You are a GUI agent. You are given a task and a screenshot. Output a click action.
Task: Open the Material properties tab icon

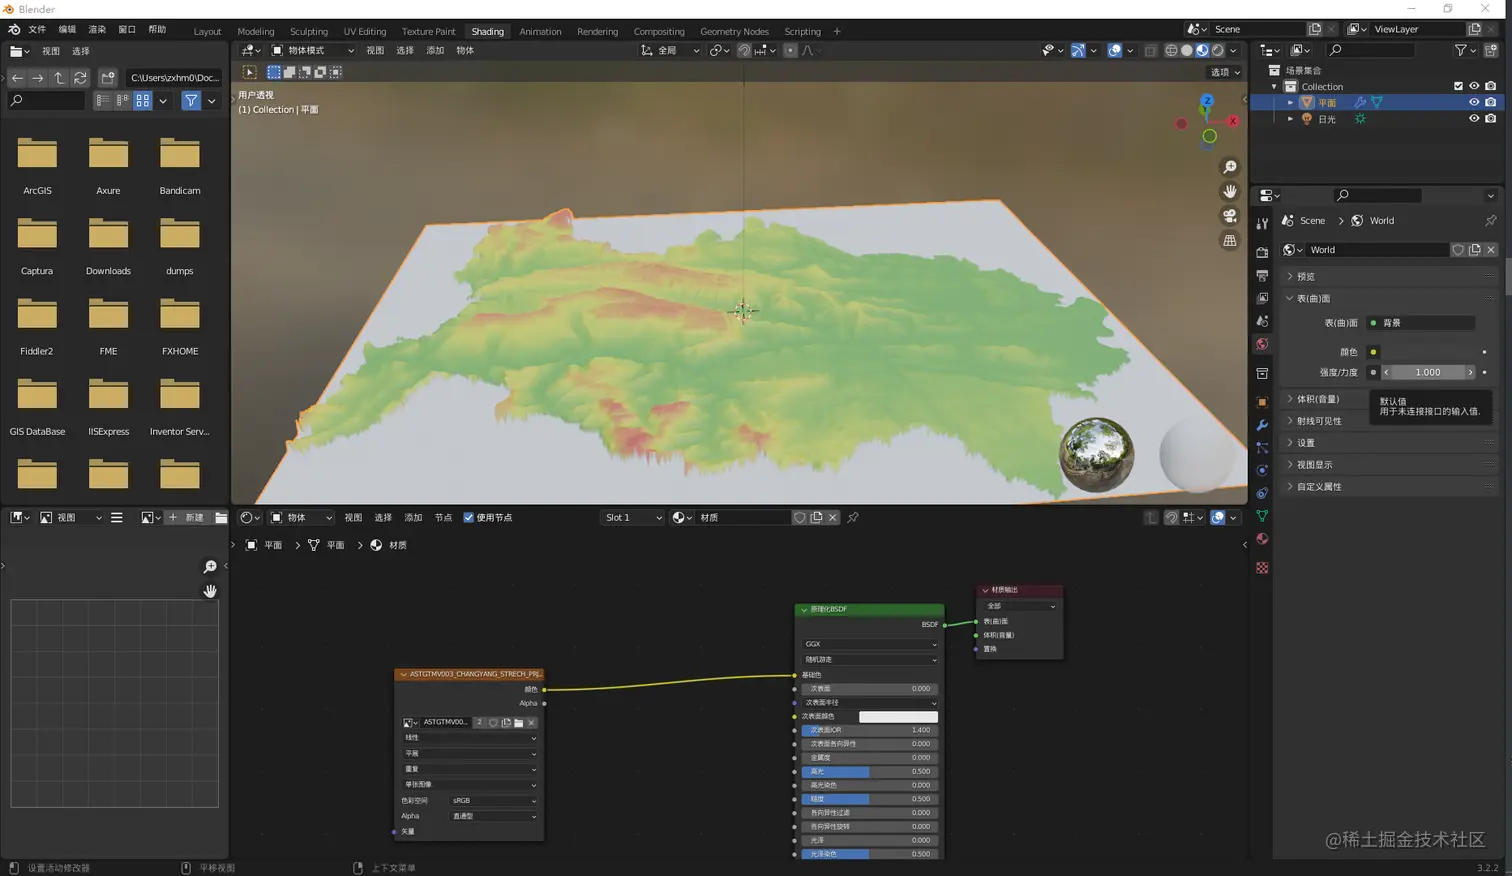[x=1262, y=540]
